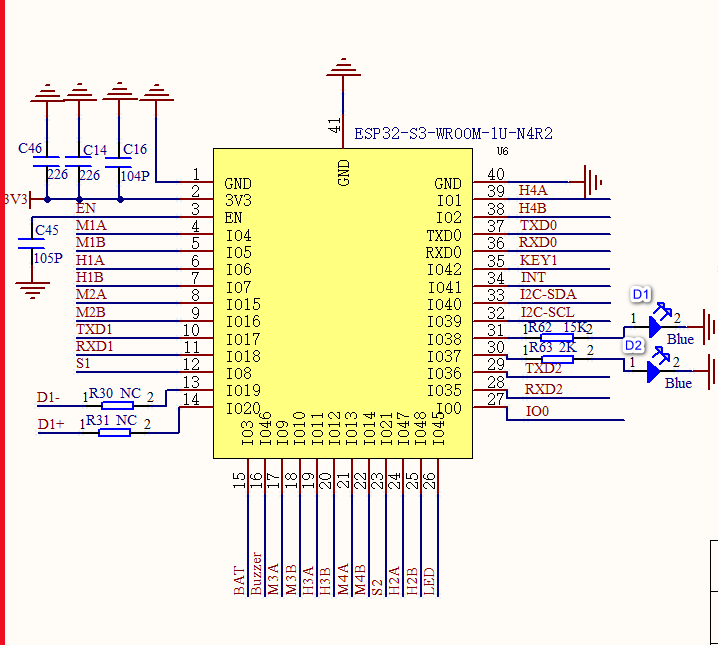Click the 104P value under C16
The image size is (718, 645).
(135, 176)
